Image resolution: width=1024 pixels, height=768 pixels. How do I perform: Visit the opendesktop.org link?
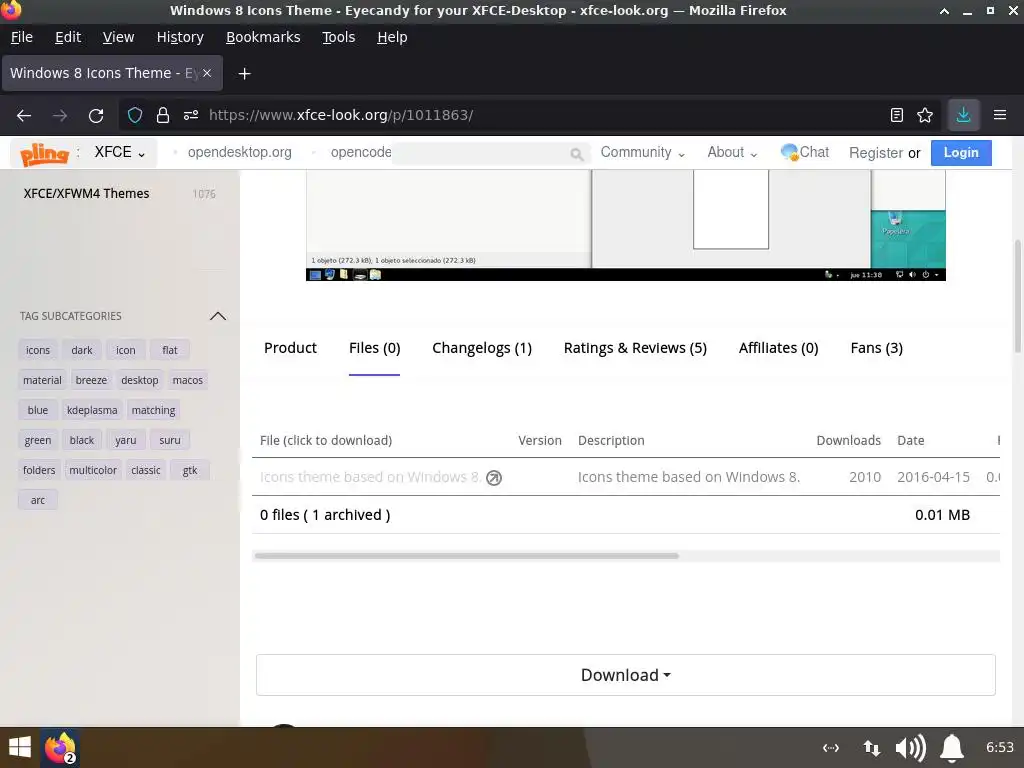[x=240, y=152]
